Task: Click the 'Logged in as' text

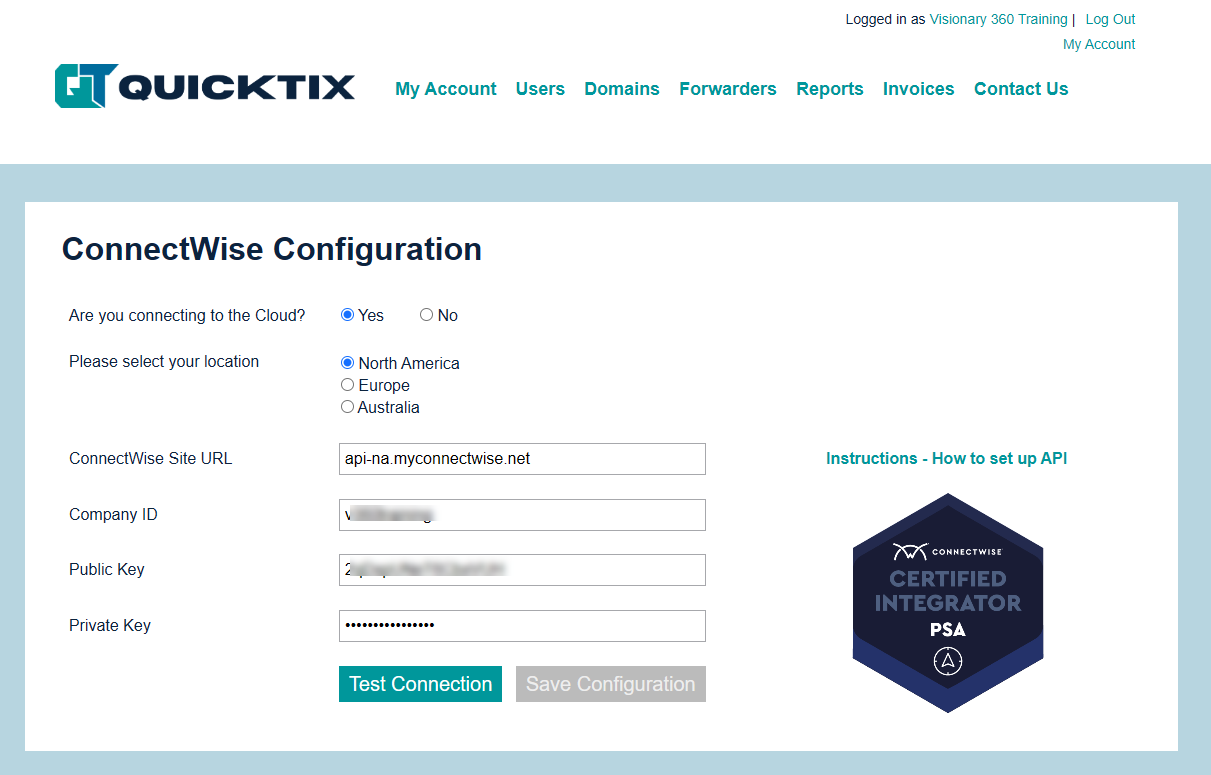Action: tap(885, 19)
